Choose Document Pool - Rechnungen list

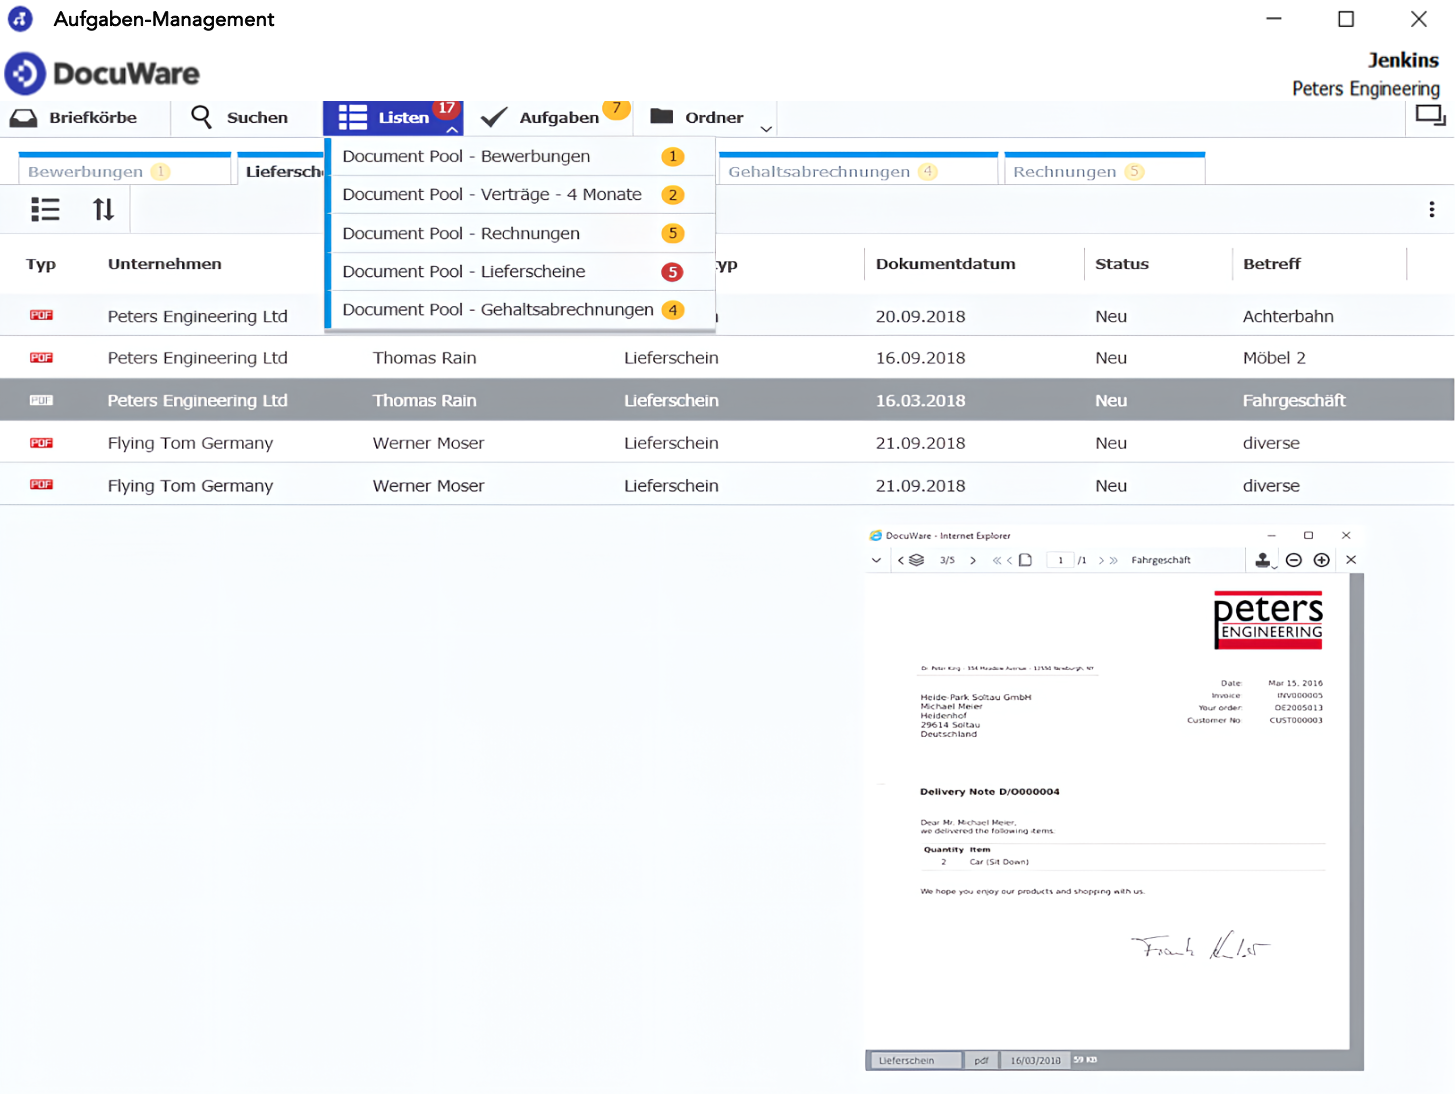(461, 233)
